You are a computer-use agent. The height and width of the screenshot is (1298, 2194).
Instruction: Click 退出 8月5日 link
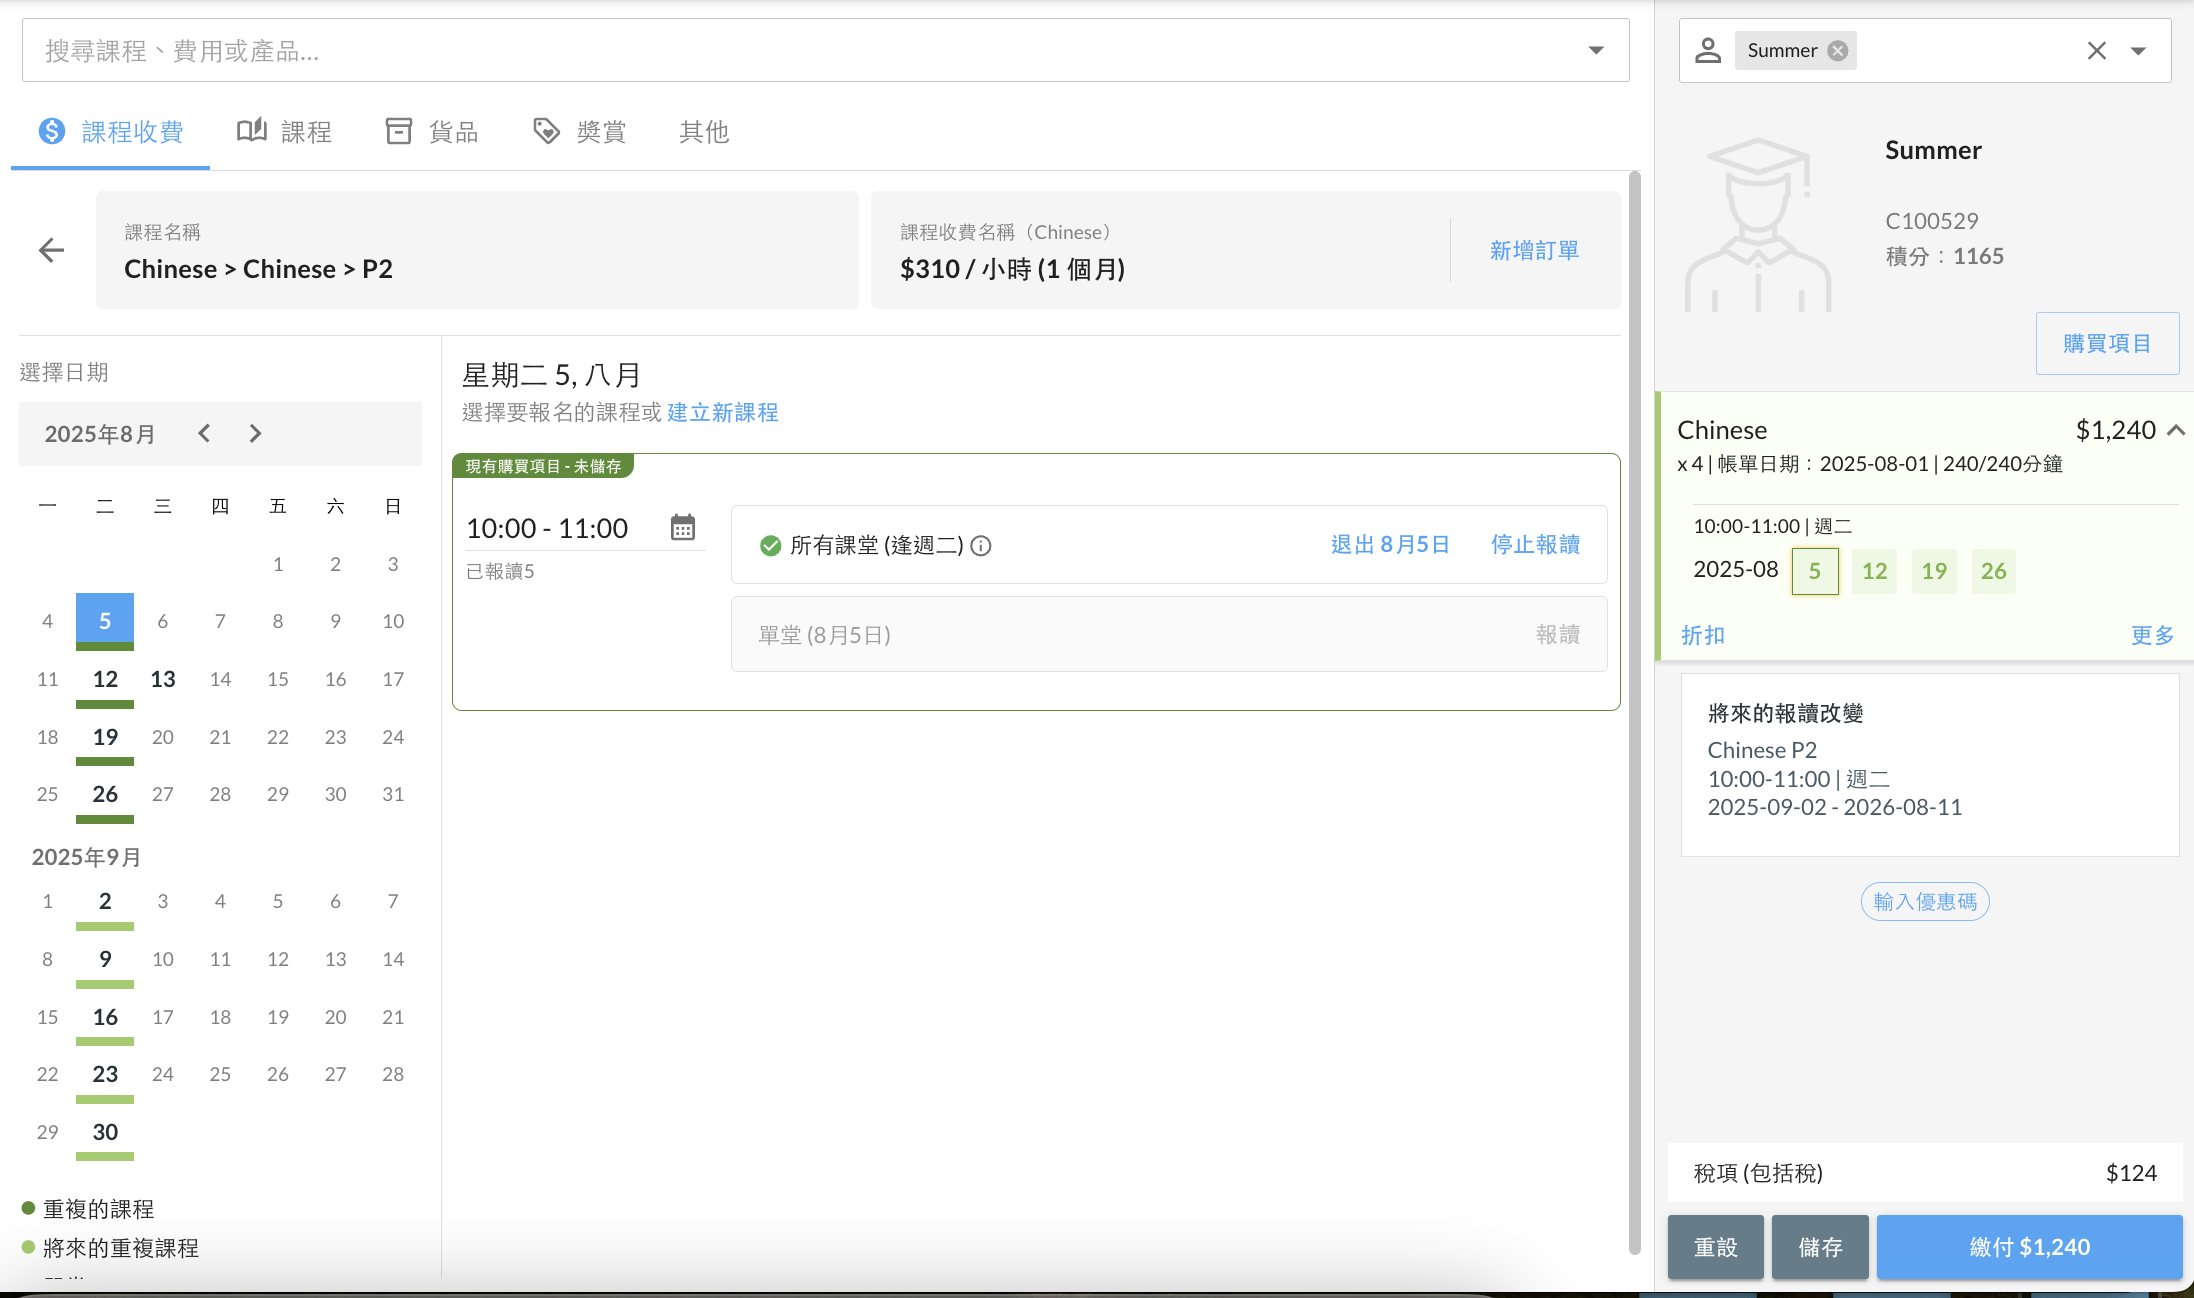coord(1390,545)
